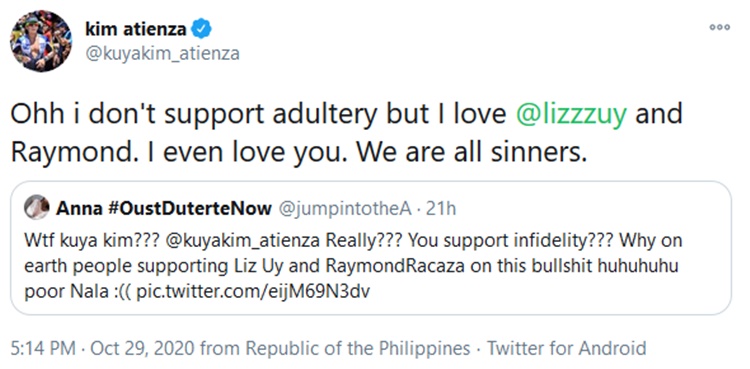
Task: Open the Twitter for Android source label
Action: click(x=567, y=348)
